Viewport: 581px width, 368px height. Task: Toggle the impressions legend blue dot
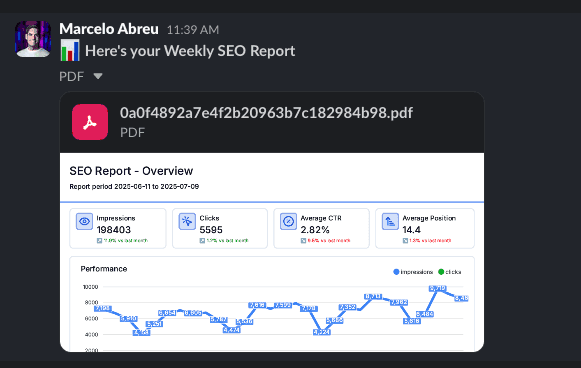396,272
